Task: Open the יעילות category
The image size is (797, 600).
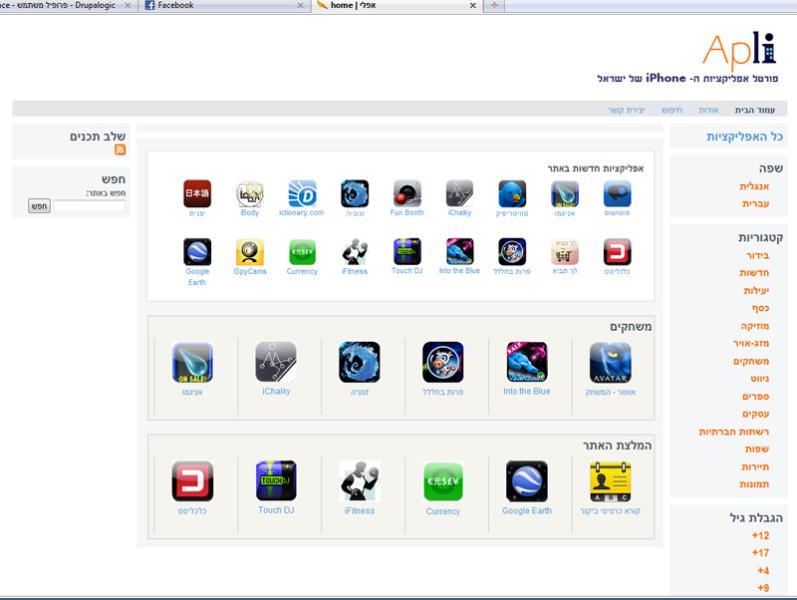Action: 756,290
